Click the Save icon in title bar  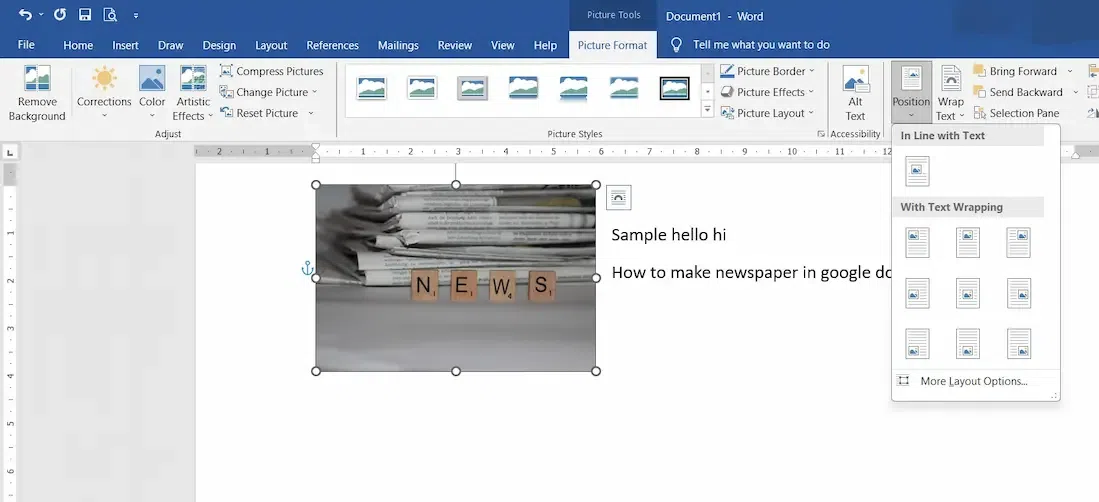(x=85, y=15)
